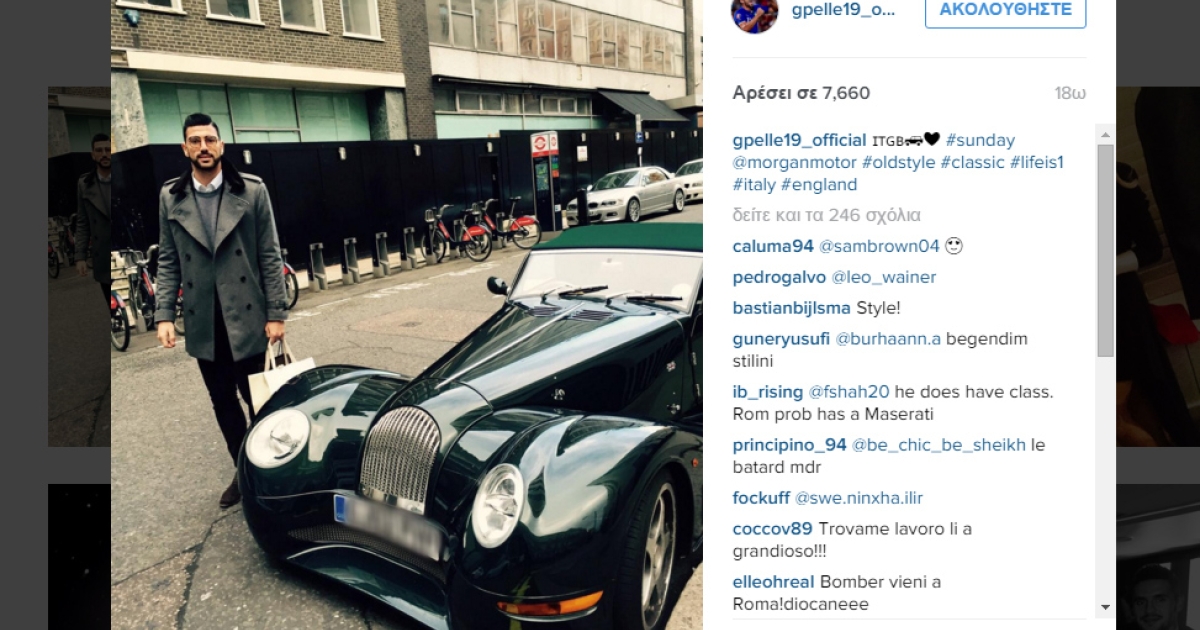Viewport: 1200px width, 630px height.
Task: Click the comments scrollbar thumb
Action: (1105, 250)
